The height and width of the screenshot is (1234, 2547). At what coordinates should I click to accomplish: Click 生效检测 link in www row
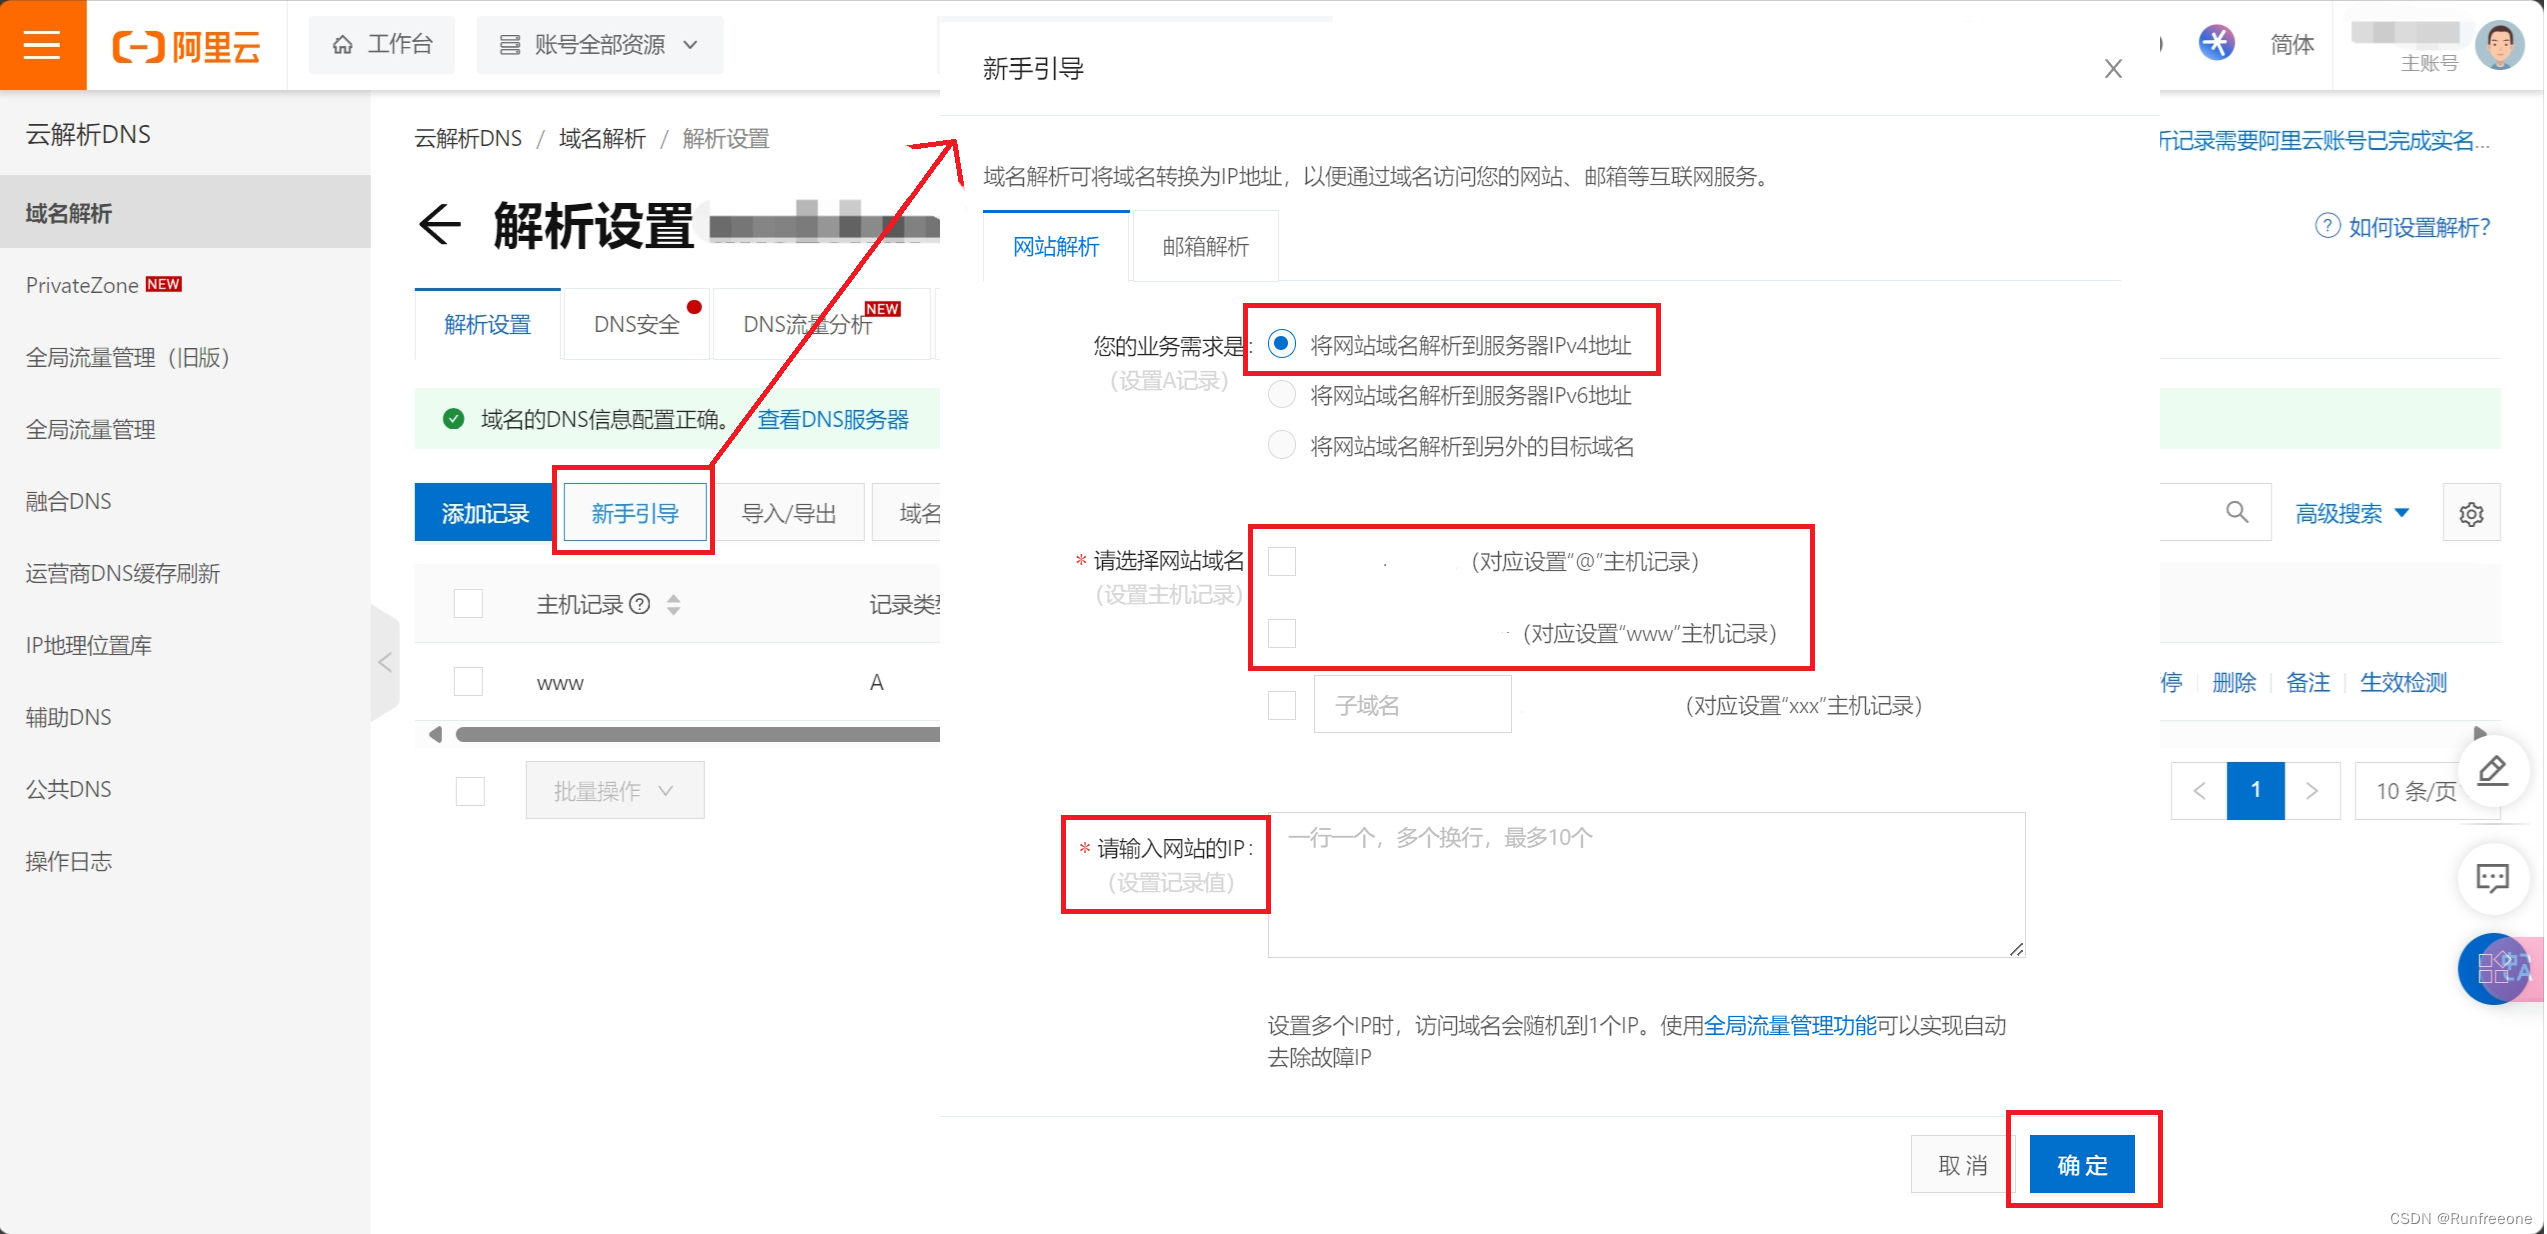(2403, 682)
